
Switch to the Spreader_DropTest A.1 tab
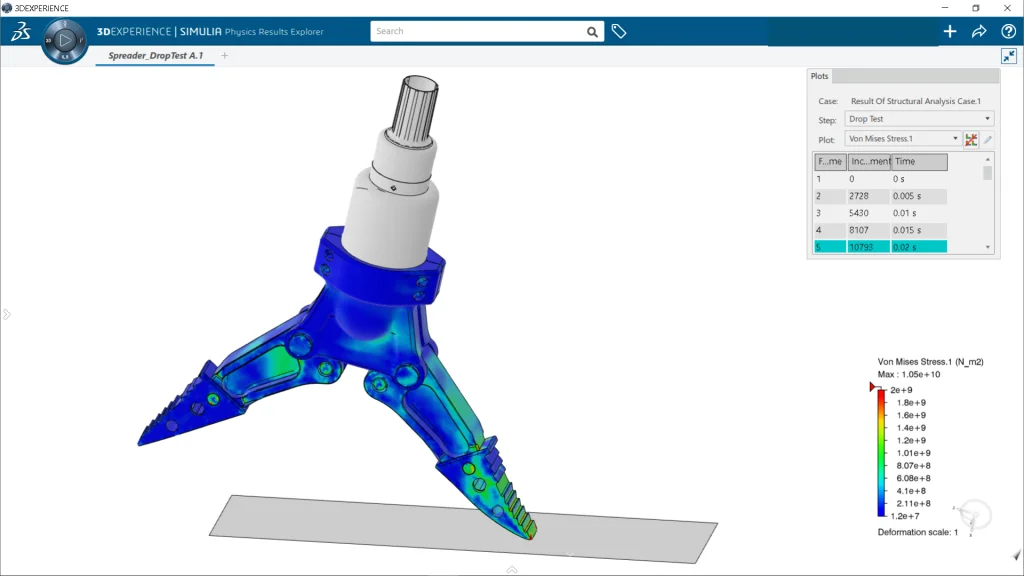tap(155, 56)
